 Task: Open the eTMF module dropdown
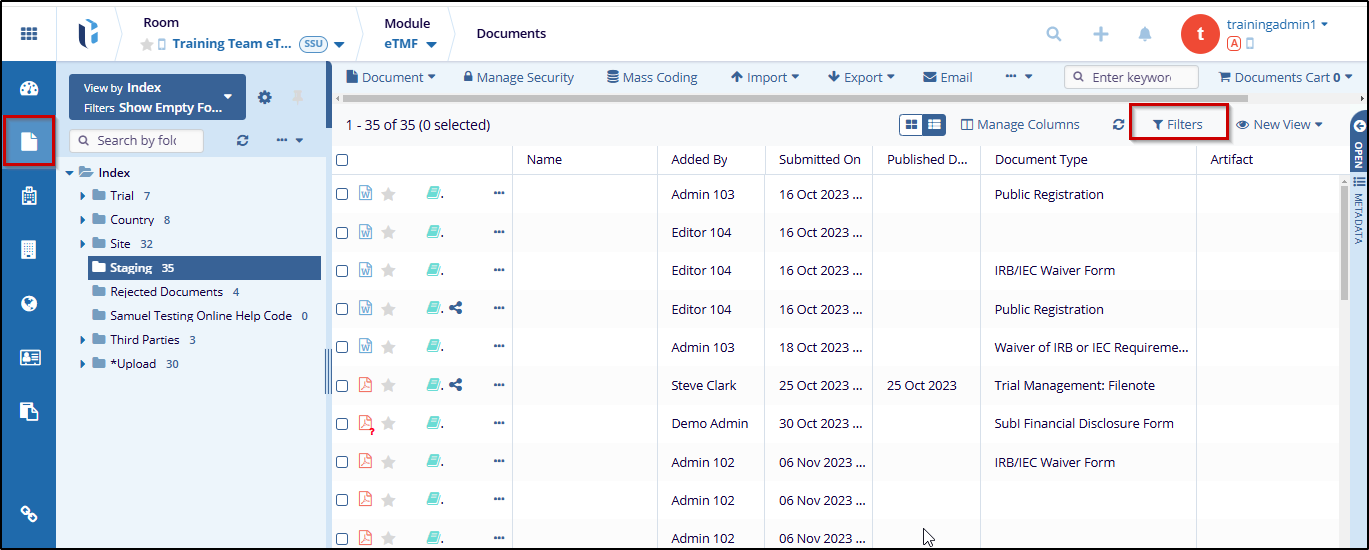tap(411, 44)
